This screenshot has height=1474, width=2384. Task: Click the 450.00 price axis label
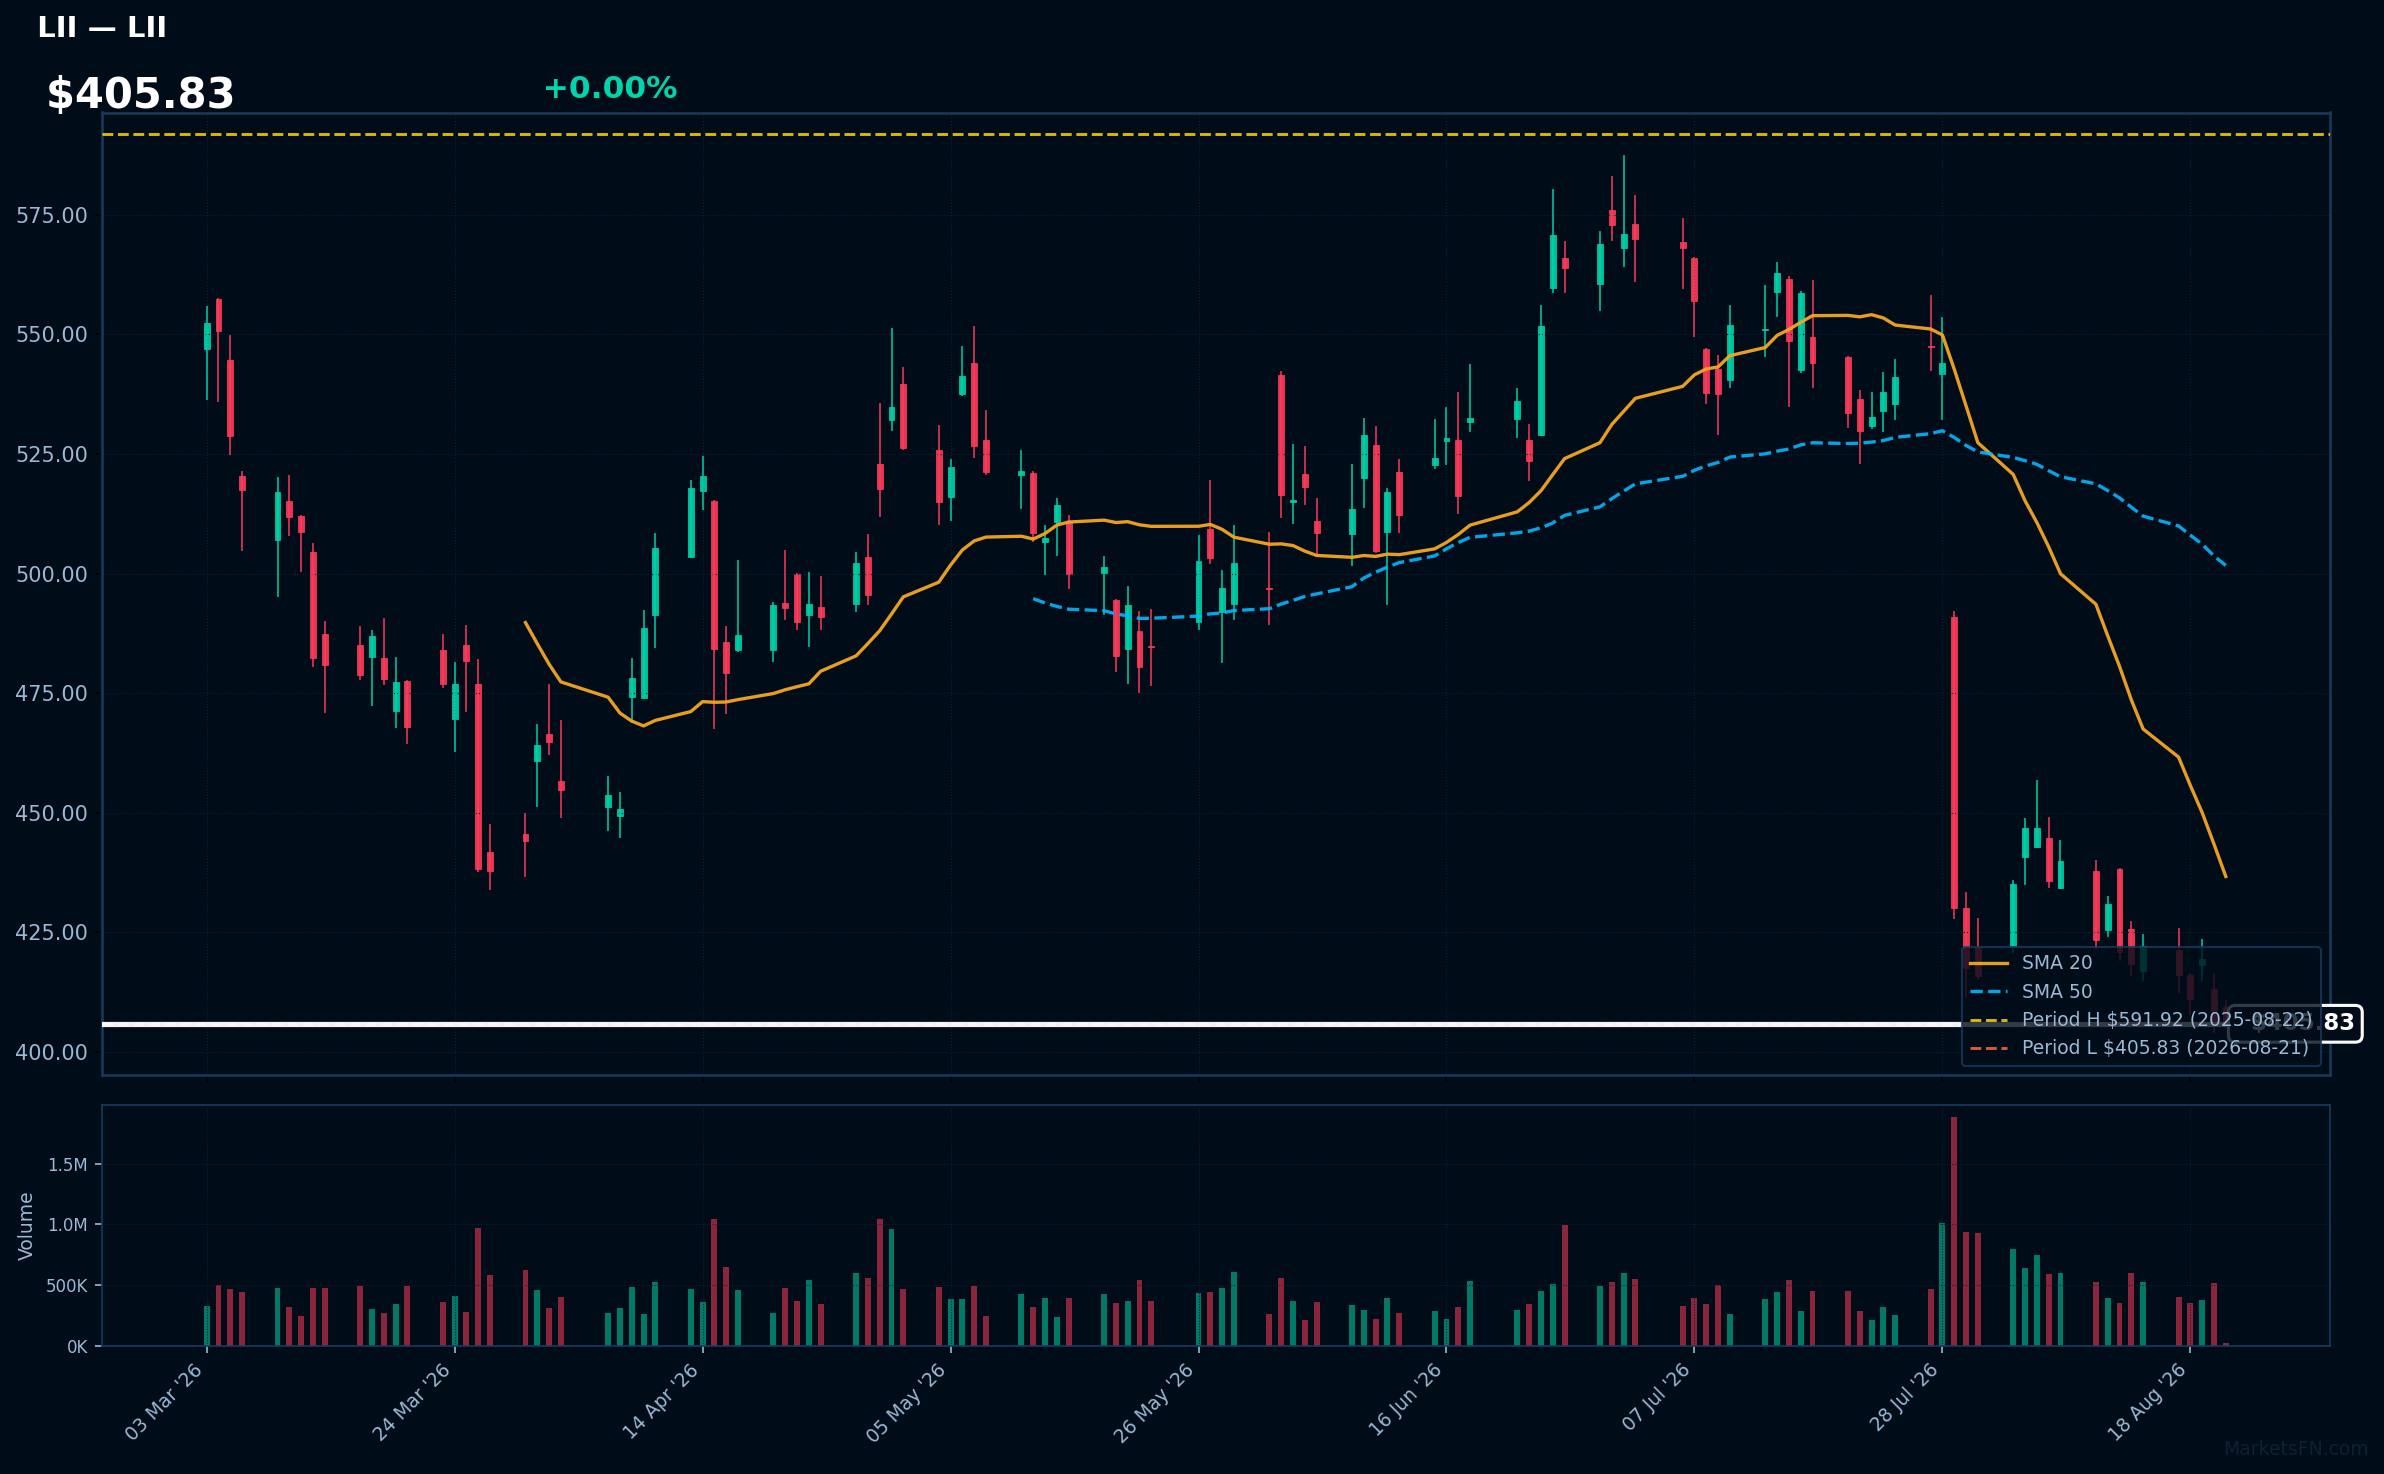coord(52,813)
